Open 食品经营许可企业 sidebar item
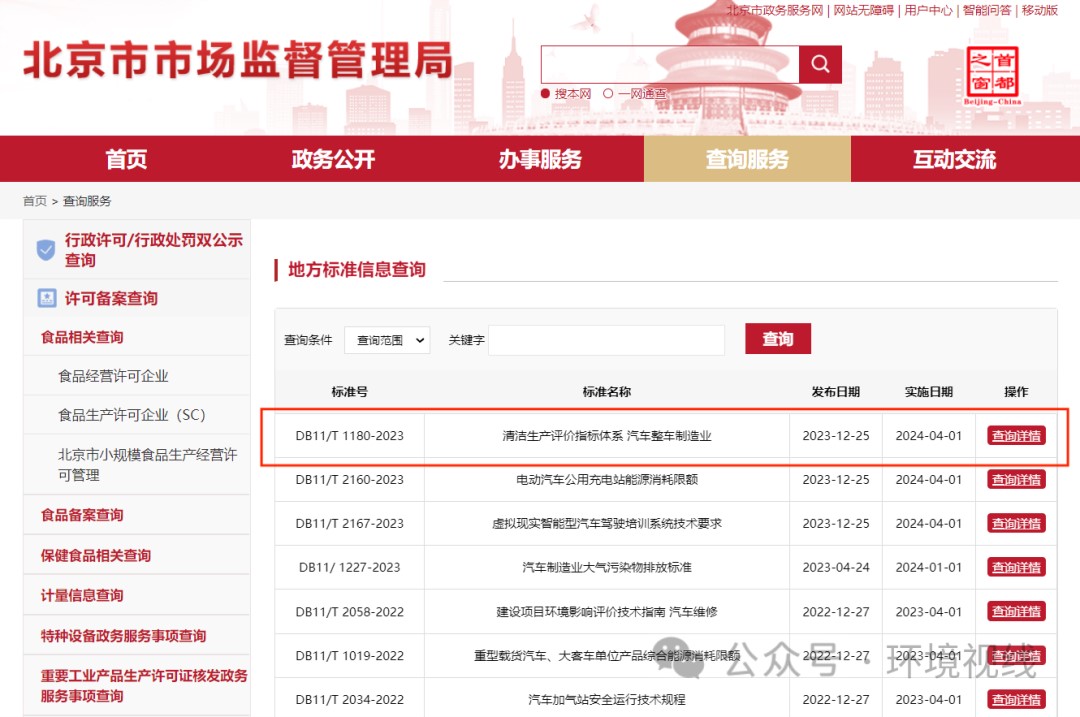Viewport: 1080px width, 717px height. click(113, 376)
